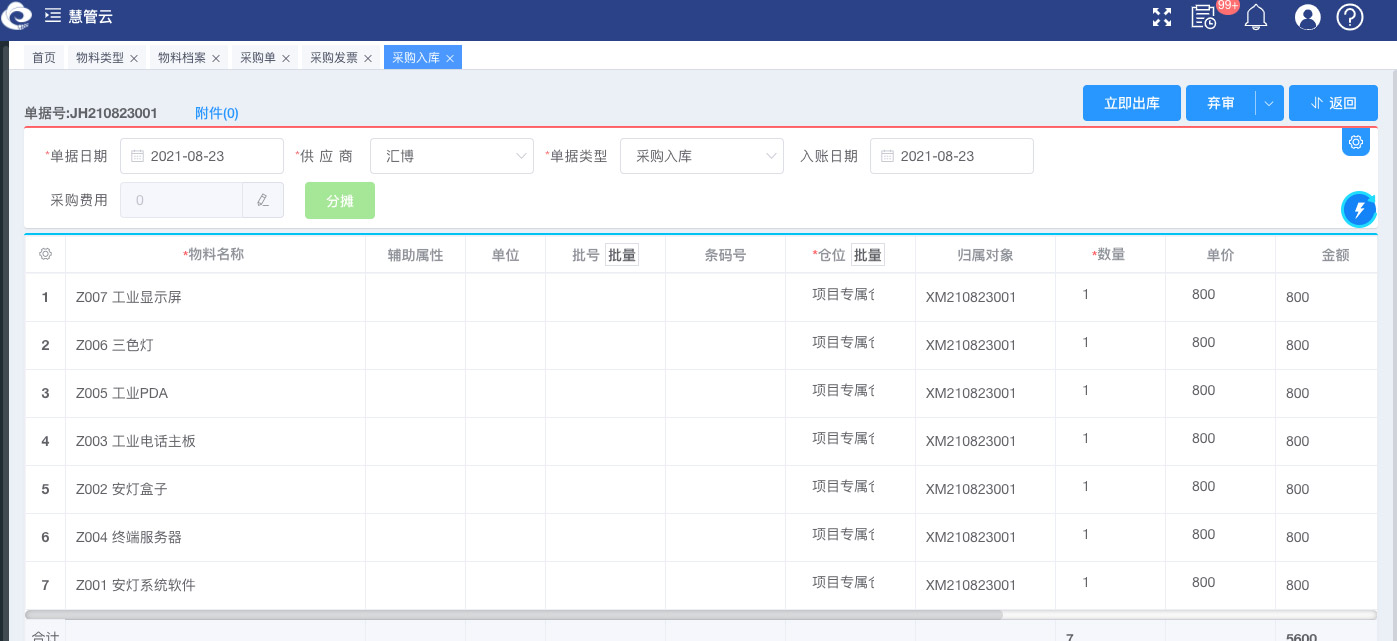Click row number 7 cell
Image resolution: width=1397 pixels, height=641 pixels.
45,585
